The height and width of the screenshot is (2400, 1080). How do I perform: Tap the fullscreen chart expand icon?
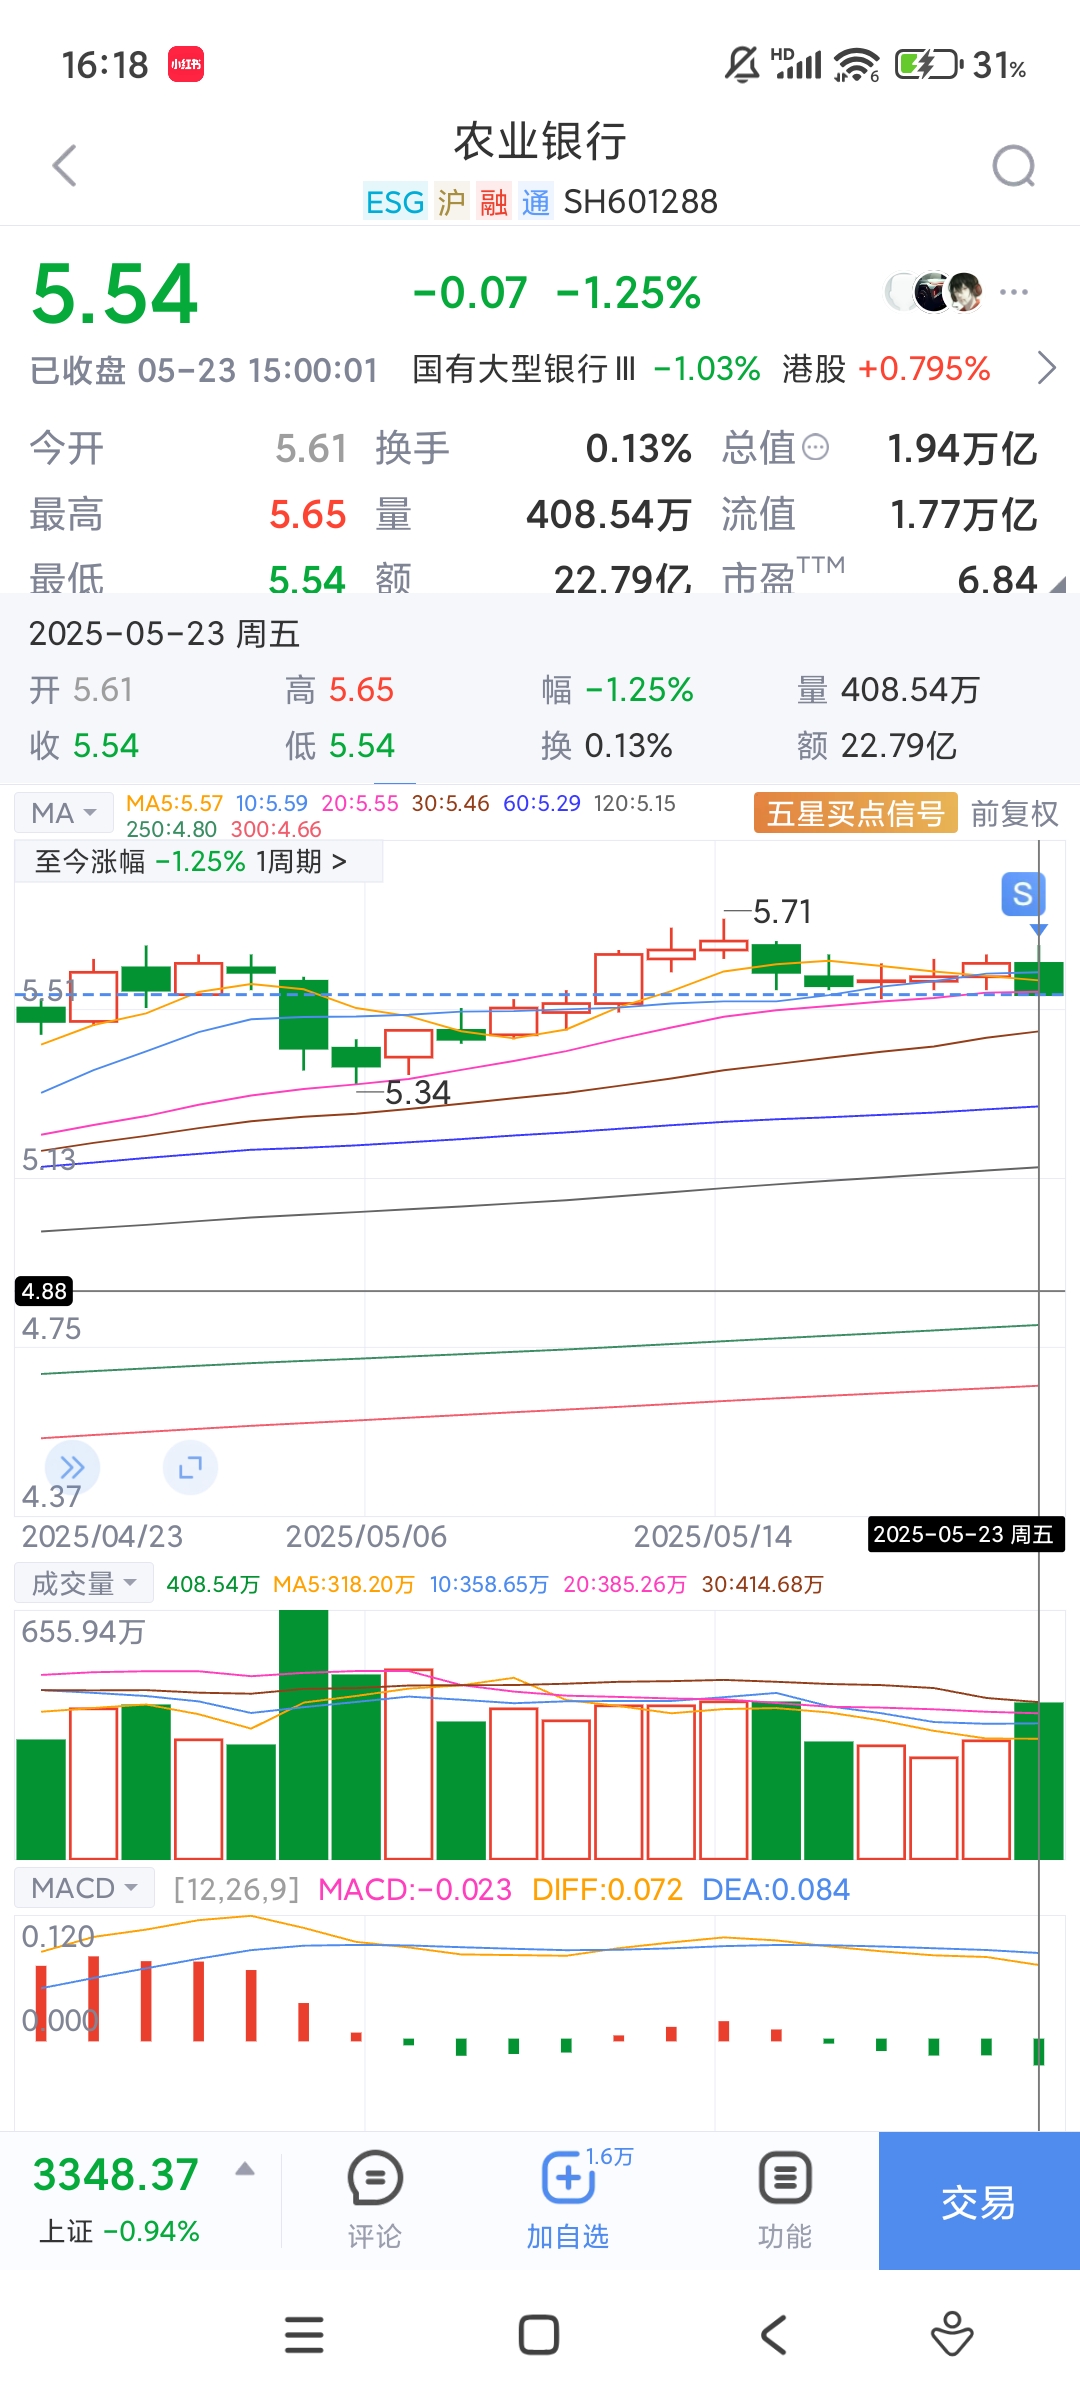click(x=190, y=1467)
